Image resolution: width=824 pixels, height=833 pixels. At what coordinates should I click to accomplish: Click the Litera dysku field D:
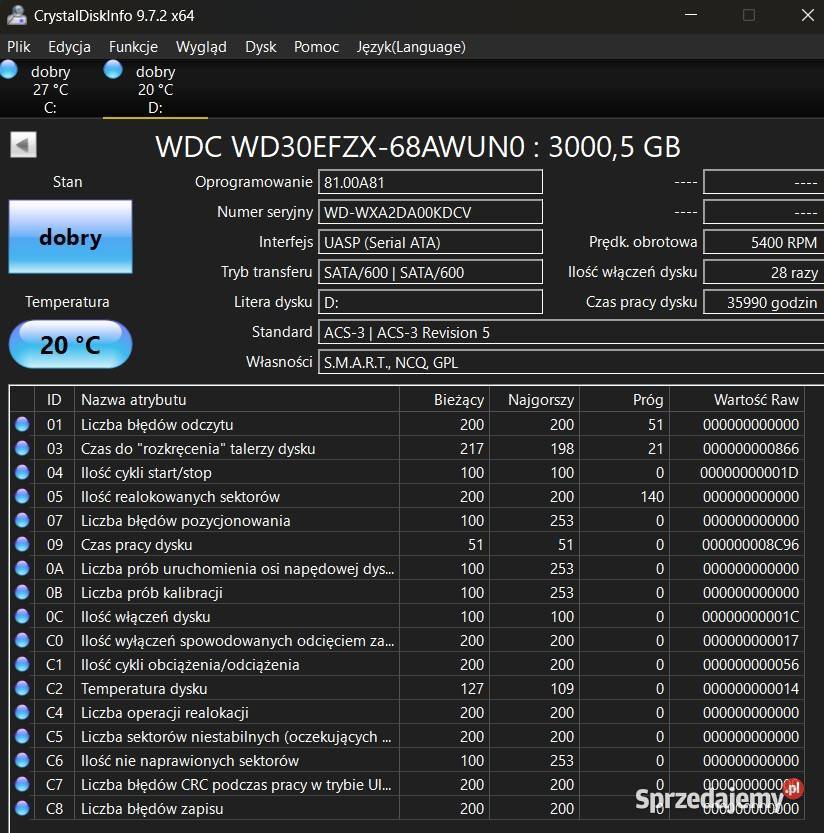tap(430, 302)
